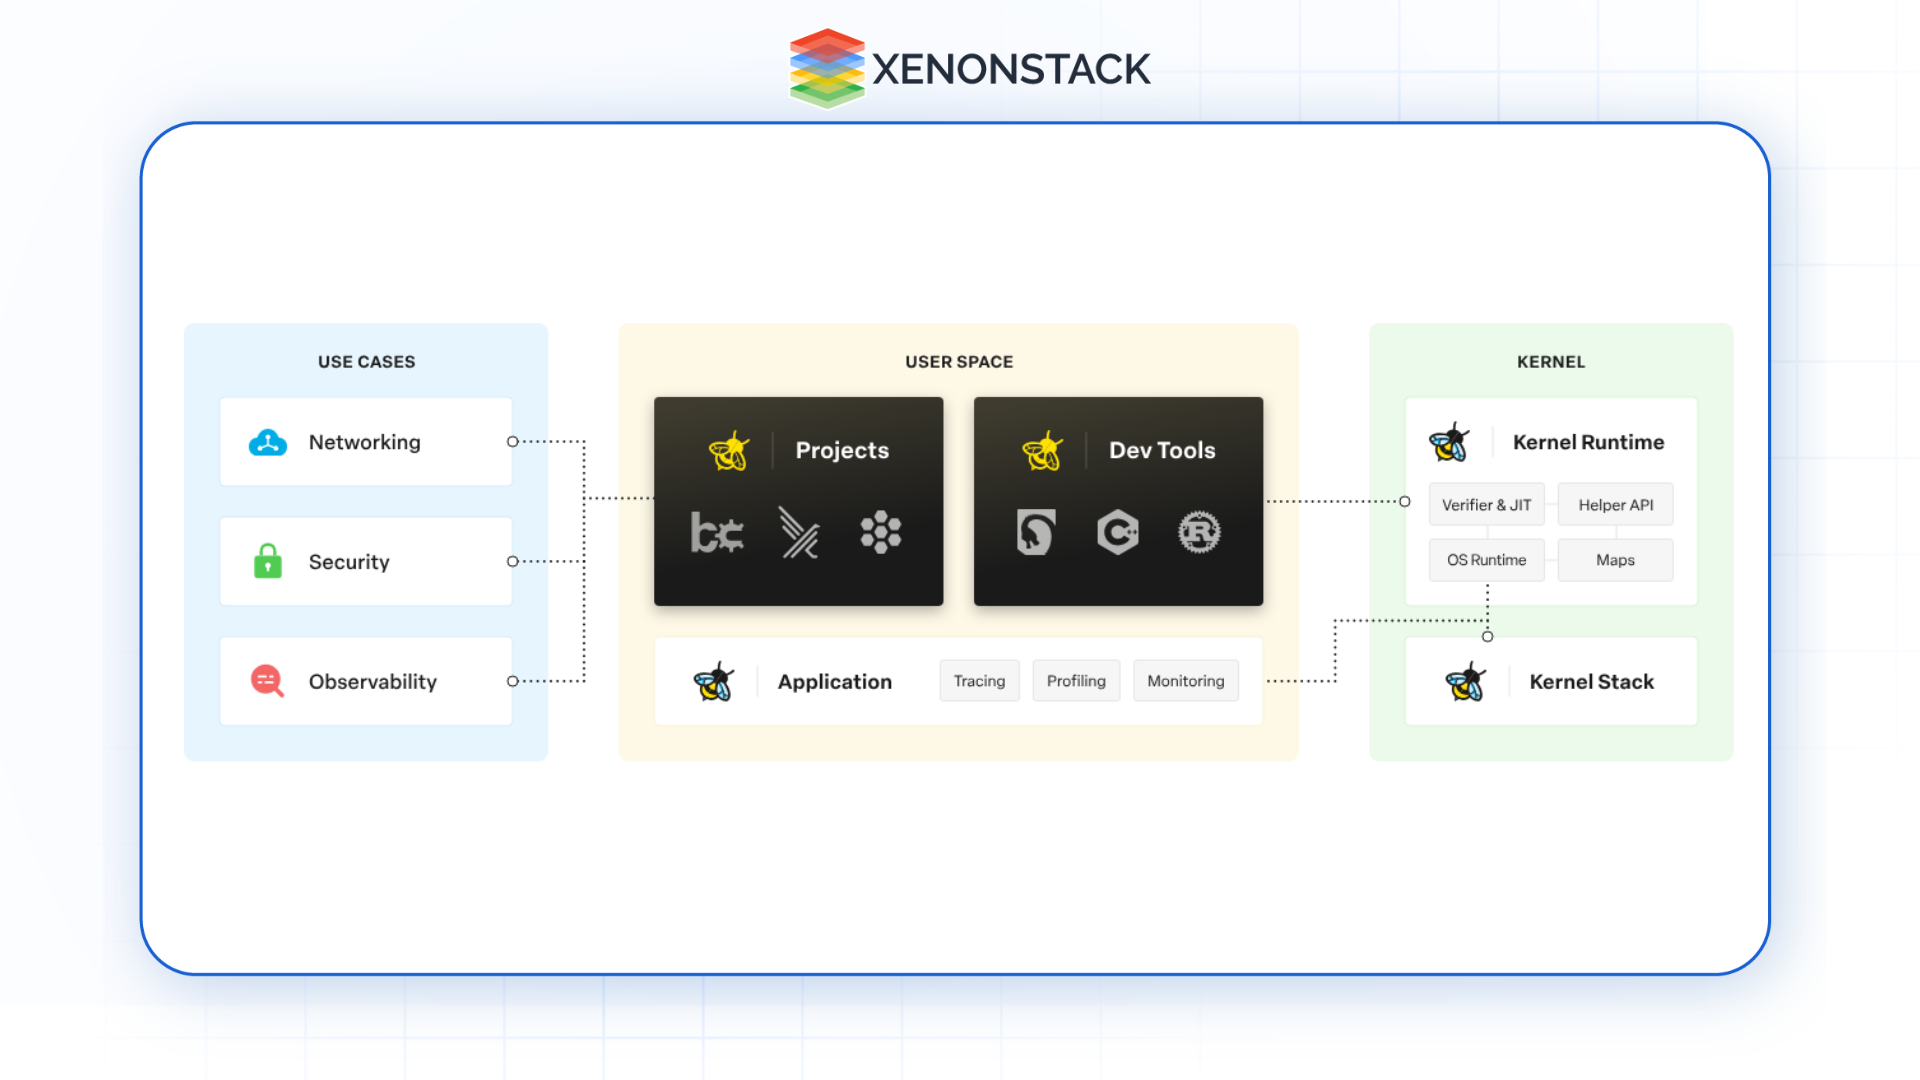Toggle the Monitoring tag in Application

tap(1185, 680)
